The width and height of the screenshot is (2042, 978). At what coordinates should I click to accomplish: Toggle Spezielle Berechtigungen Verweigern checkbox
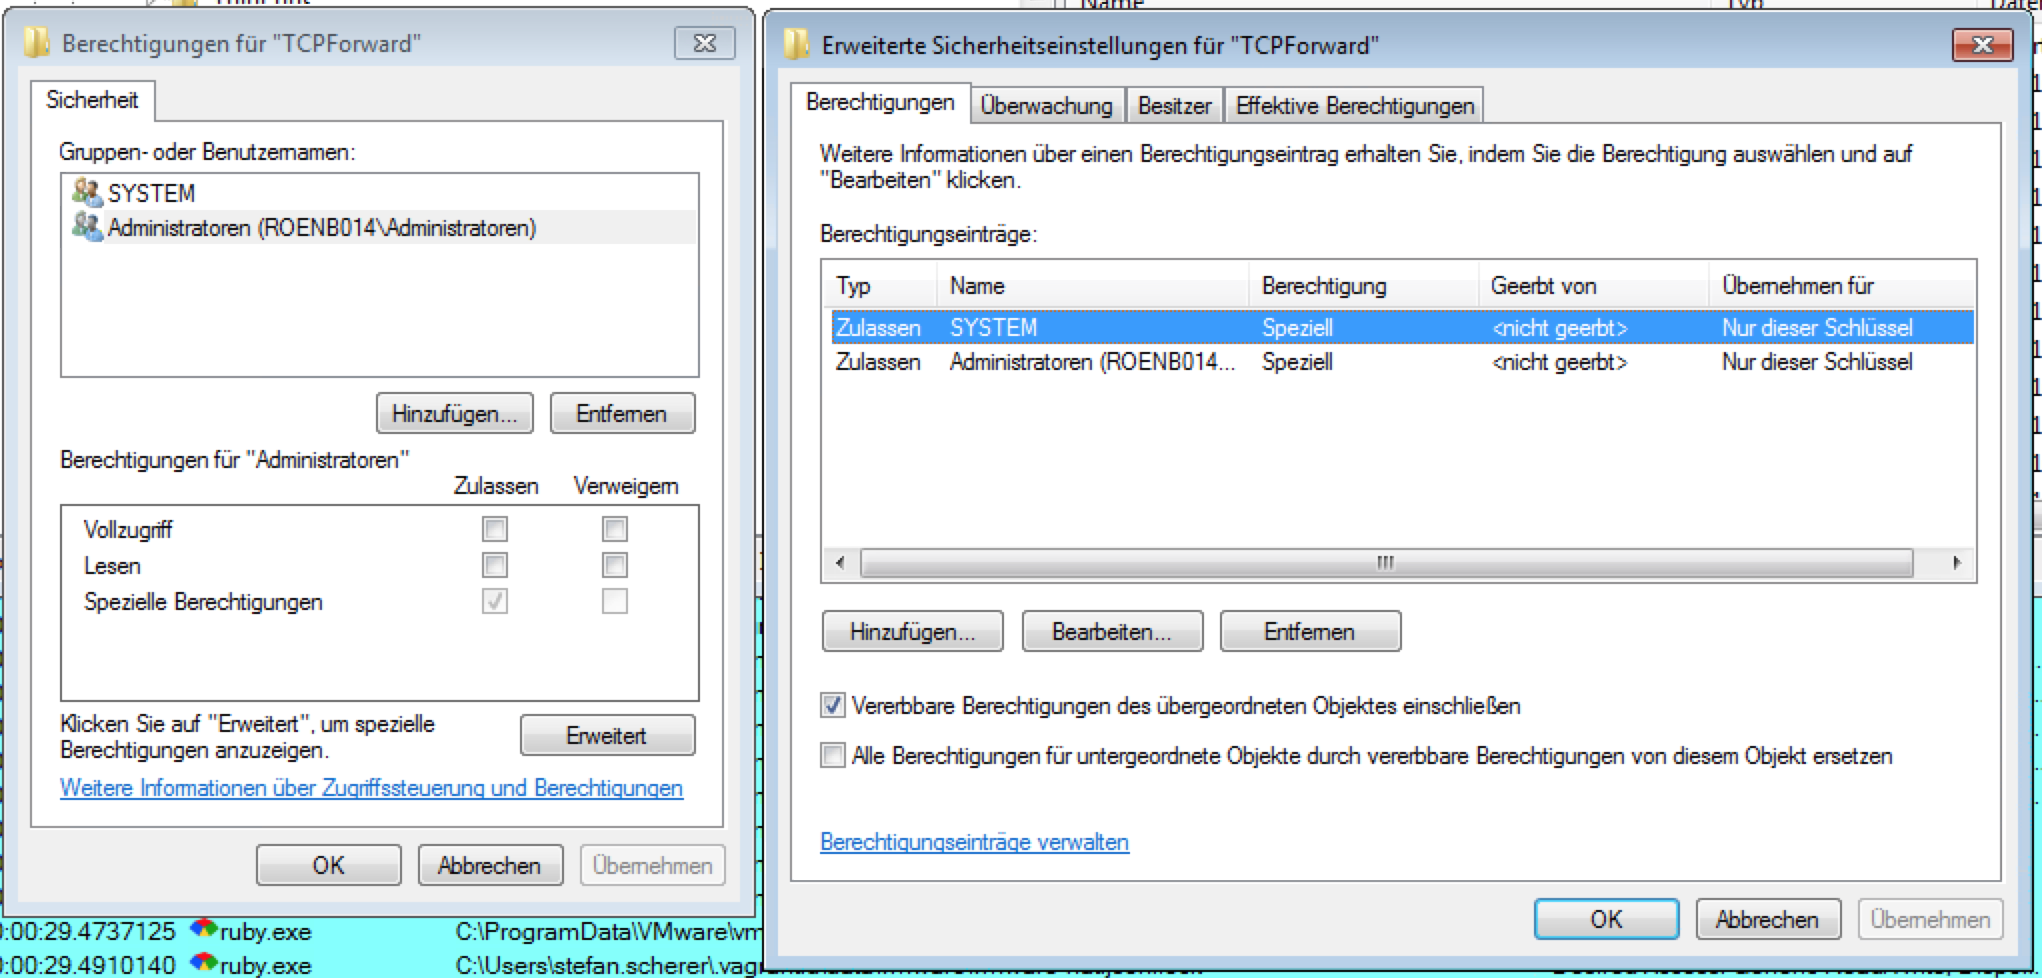615,601
